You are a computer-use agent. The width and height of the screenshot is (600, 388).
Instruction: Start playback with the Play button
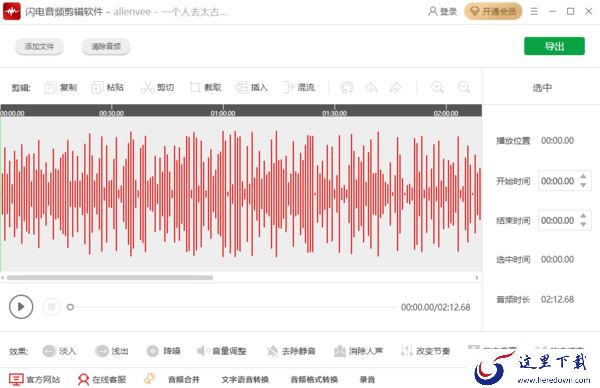(21, 306)
